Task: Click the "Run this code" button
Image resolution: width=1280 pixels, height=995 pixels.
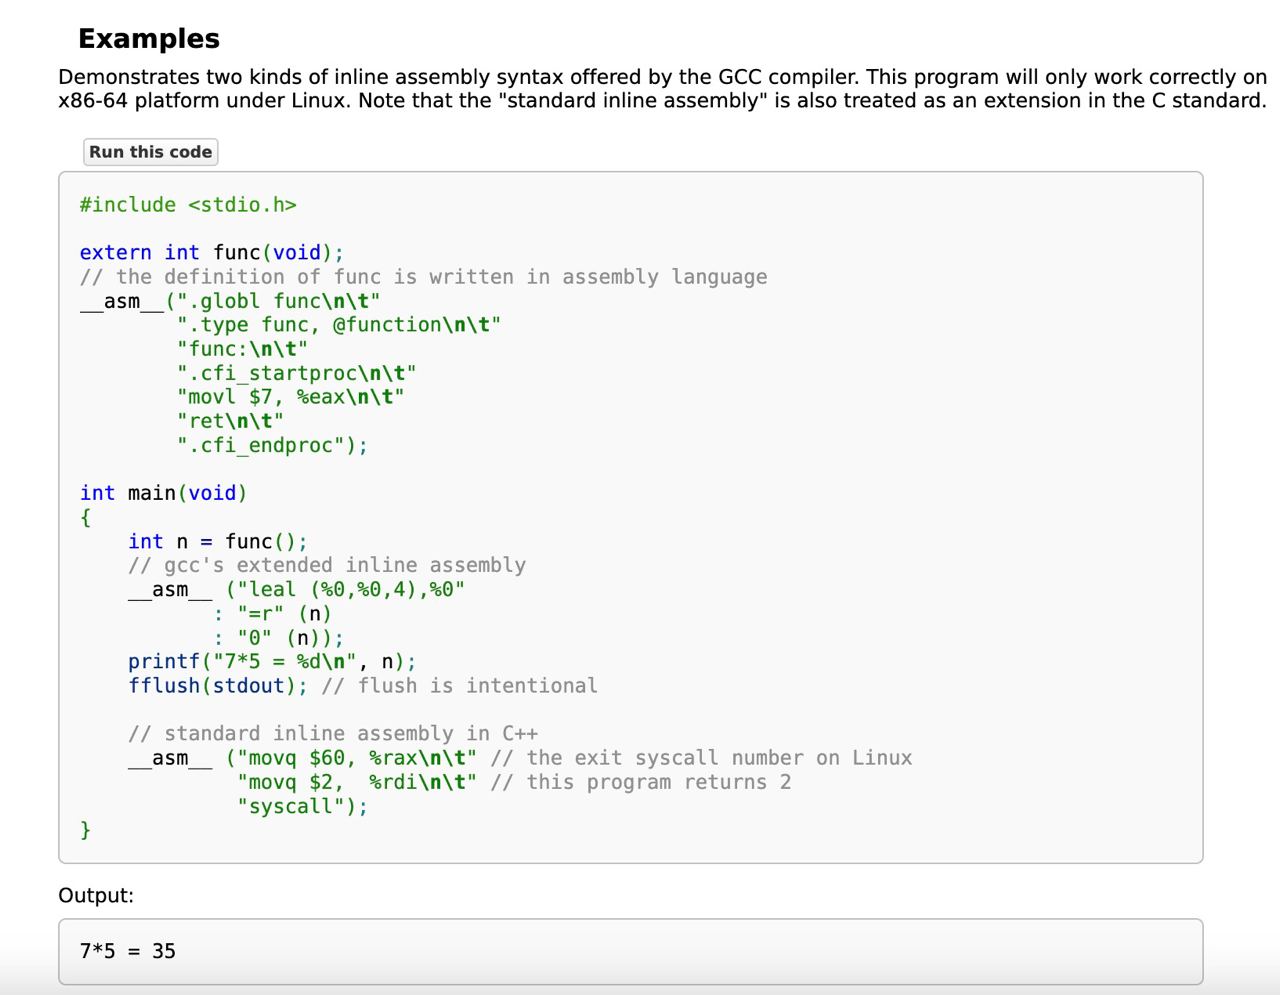Action: coord(150,152)
